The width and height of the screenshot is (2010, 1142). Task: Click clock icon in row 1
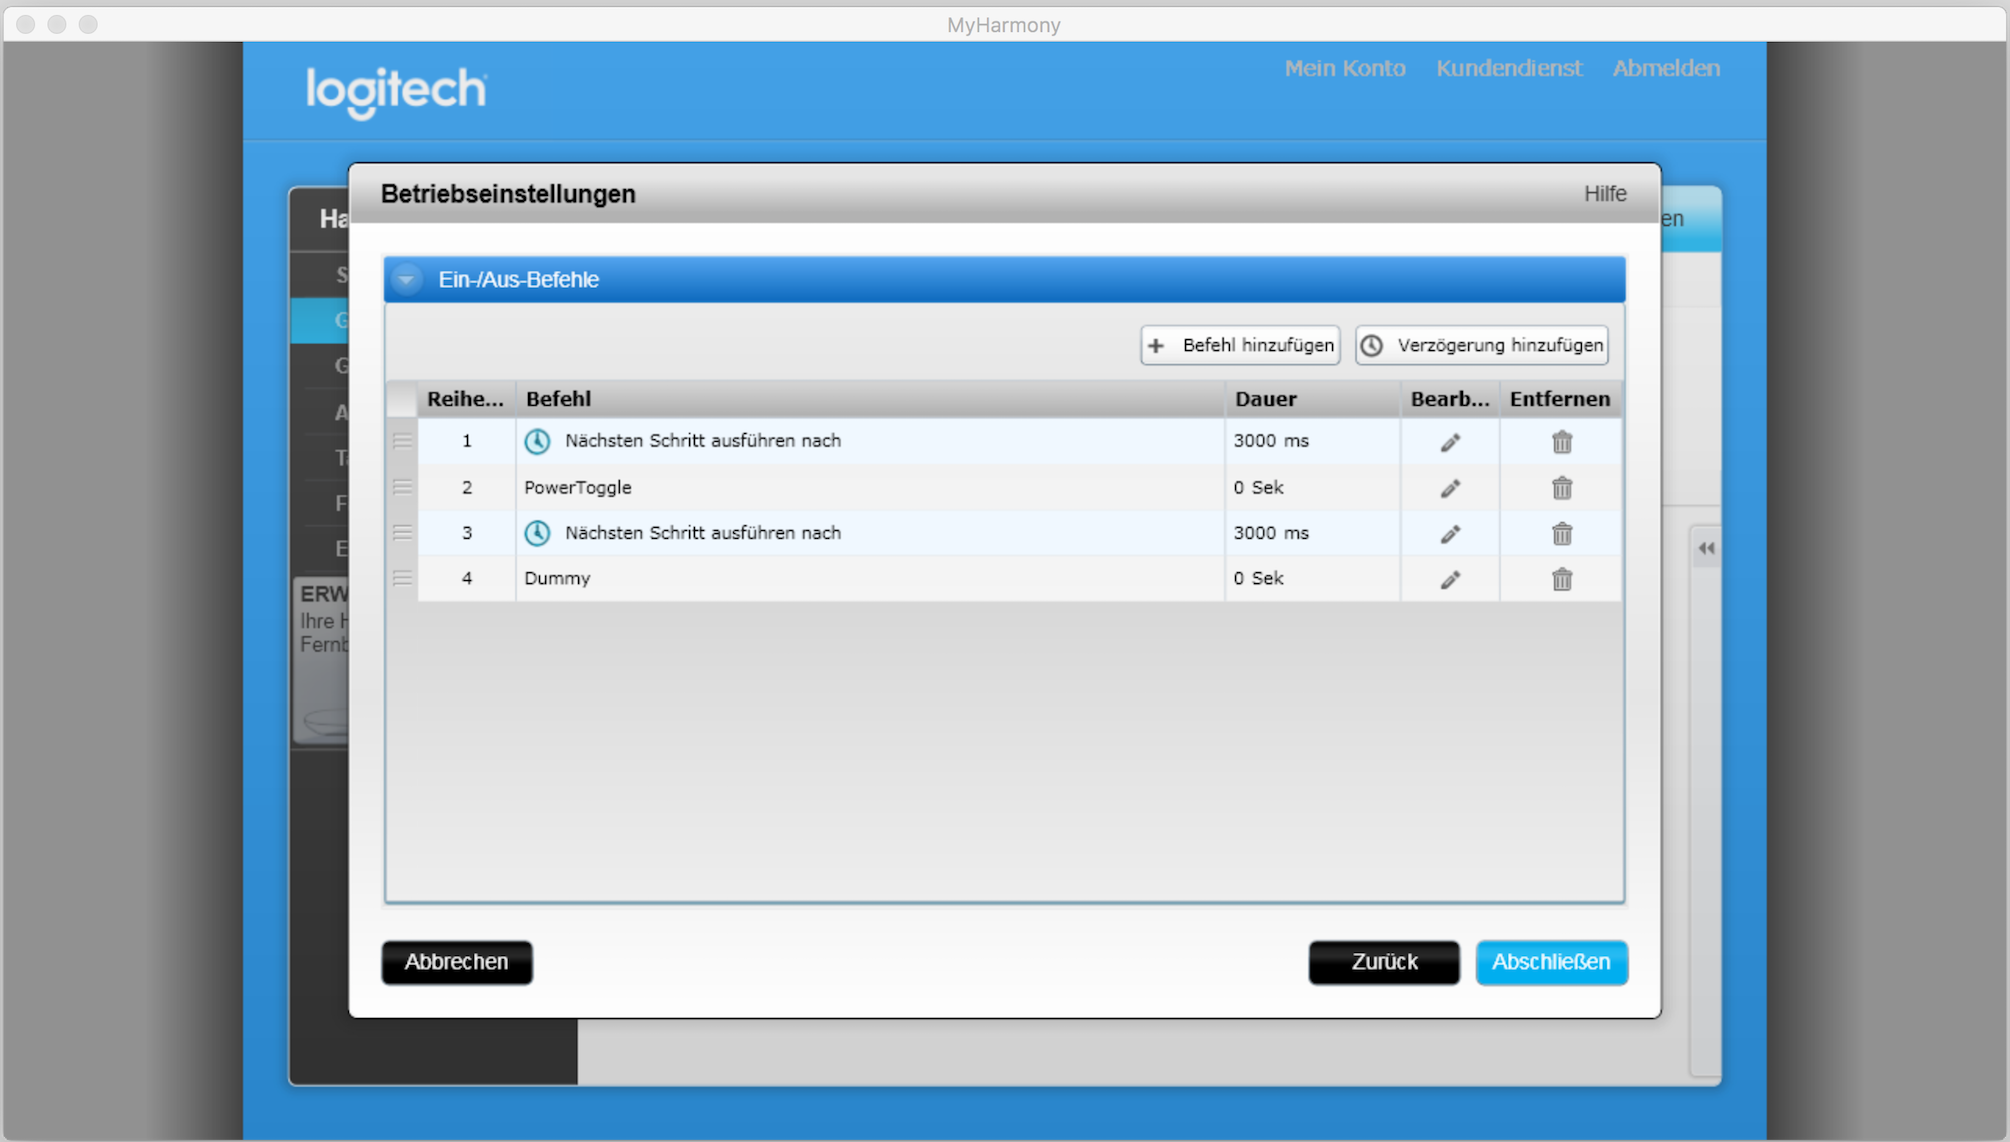[537, 441]
